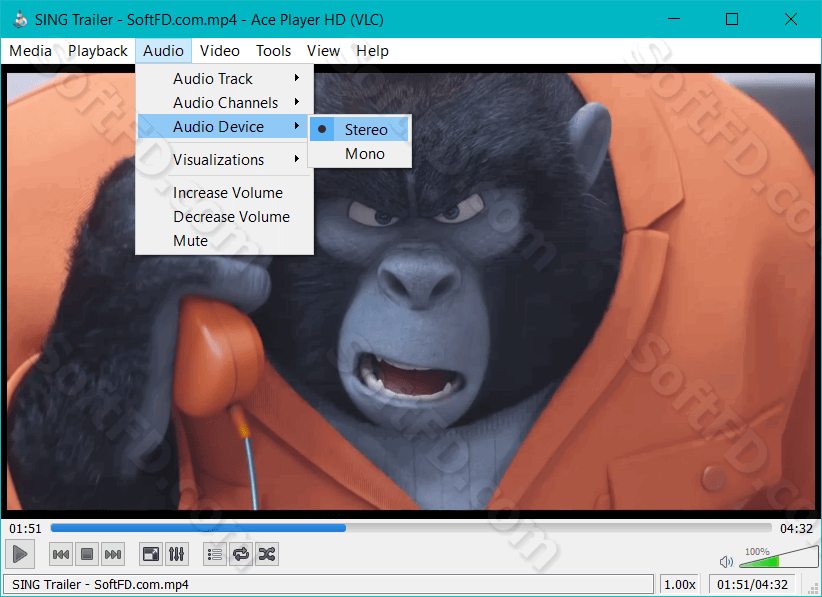Select the Mono audio device option
822x597 pixels.
pyautogui.click(x=359, y=154)
